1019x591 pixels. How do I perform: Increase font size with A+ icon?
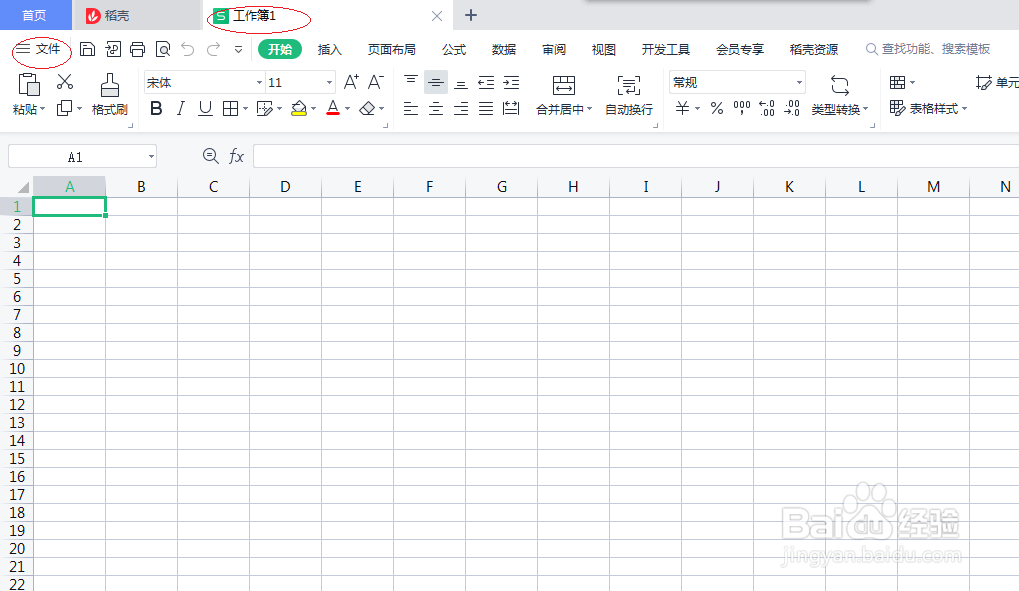[x=351, y=82]
